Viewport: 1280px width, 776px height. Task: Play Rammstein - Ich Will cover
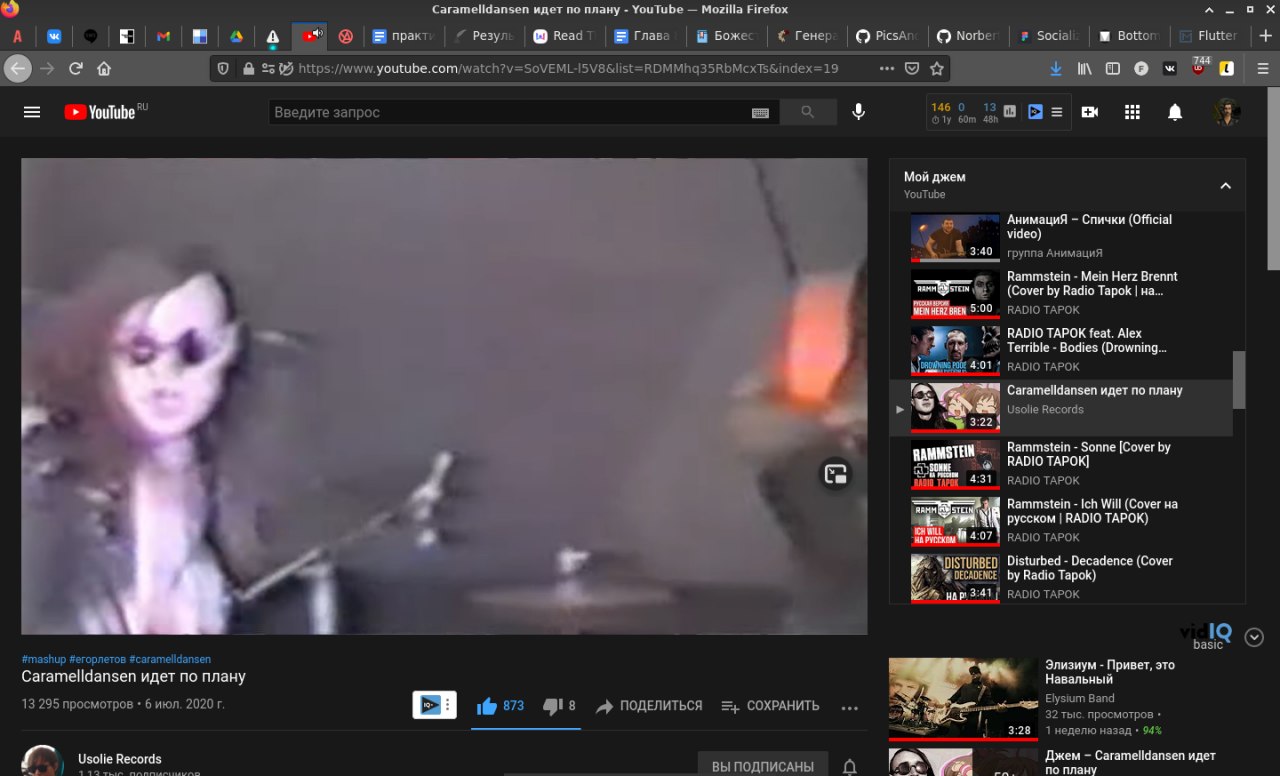(x=1060, y=522)
